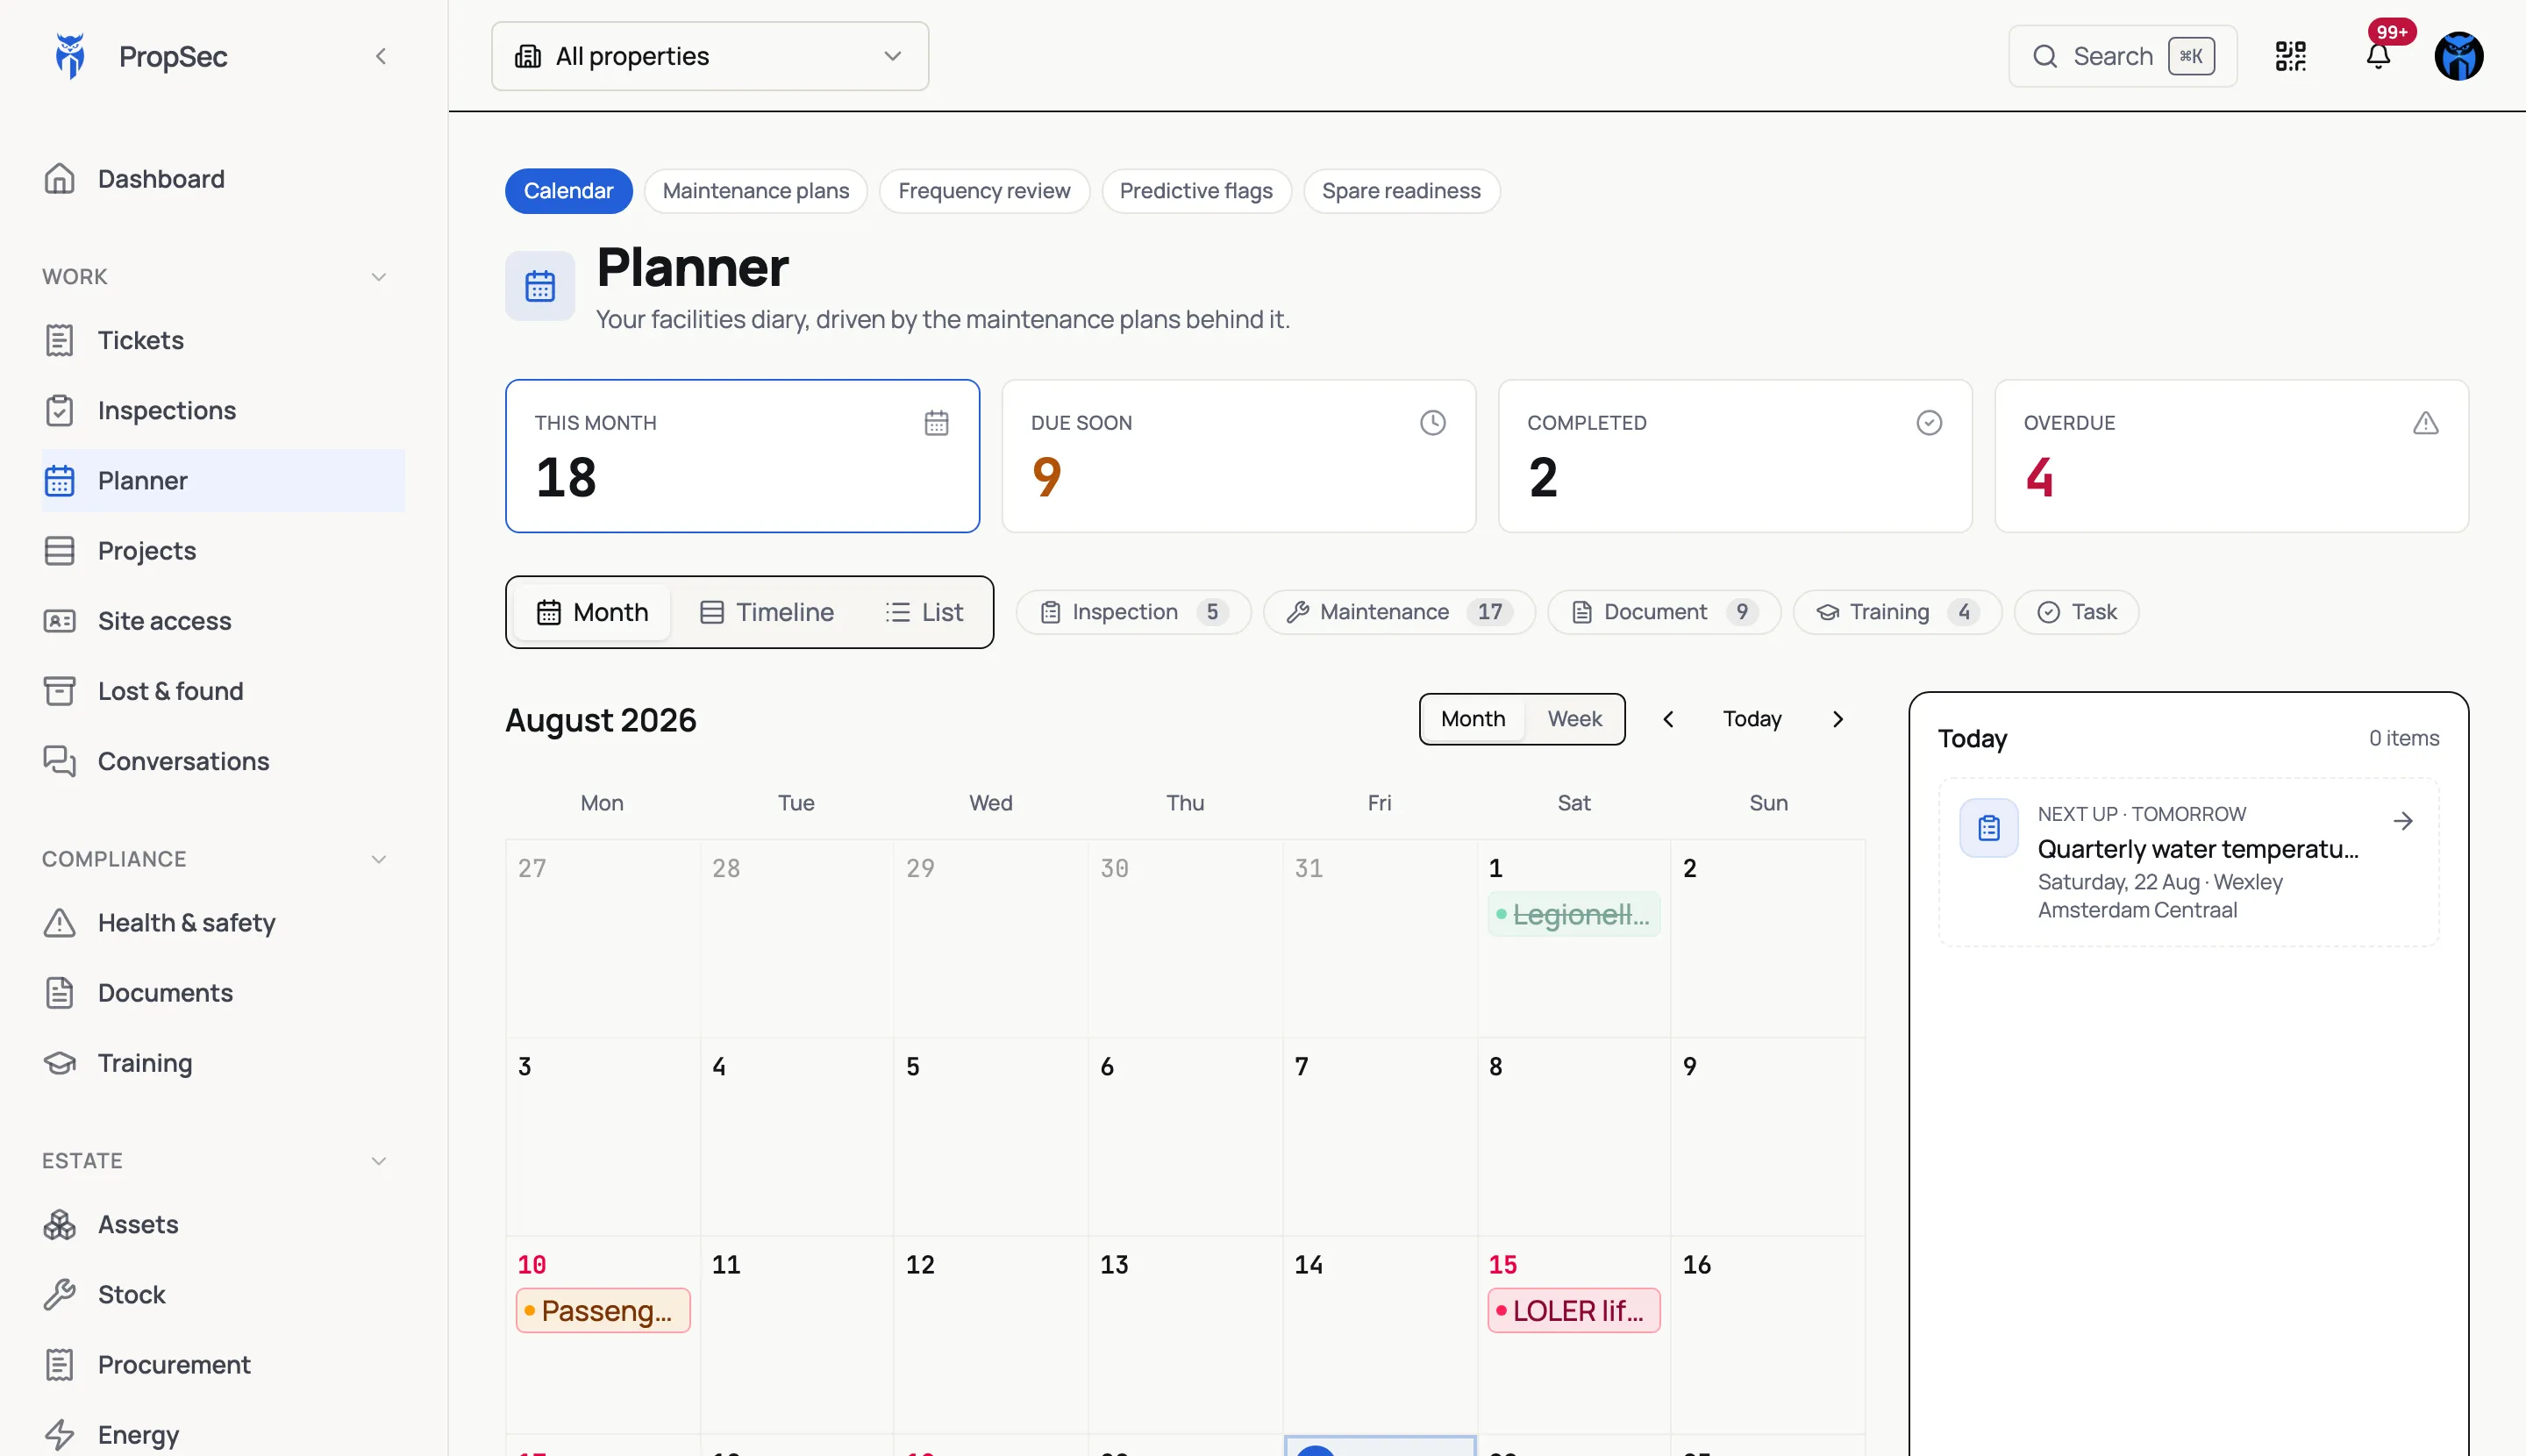Select August 5 calendar cell
The height and width of the screenshot is (1456, 2526).
tap(990, 1137)
